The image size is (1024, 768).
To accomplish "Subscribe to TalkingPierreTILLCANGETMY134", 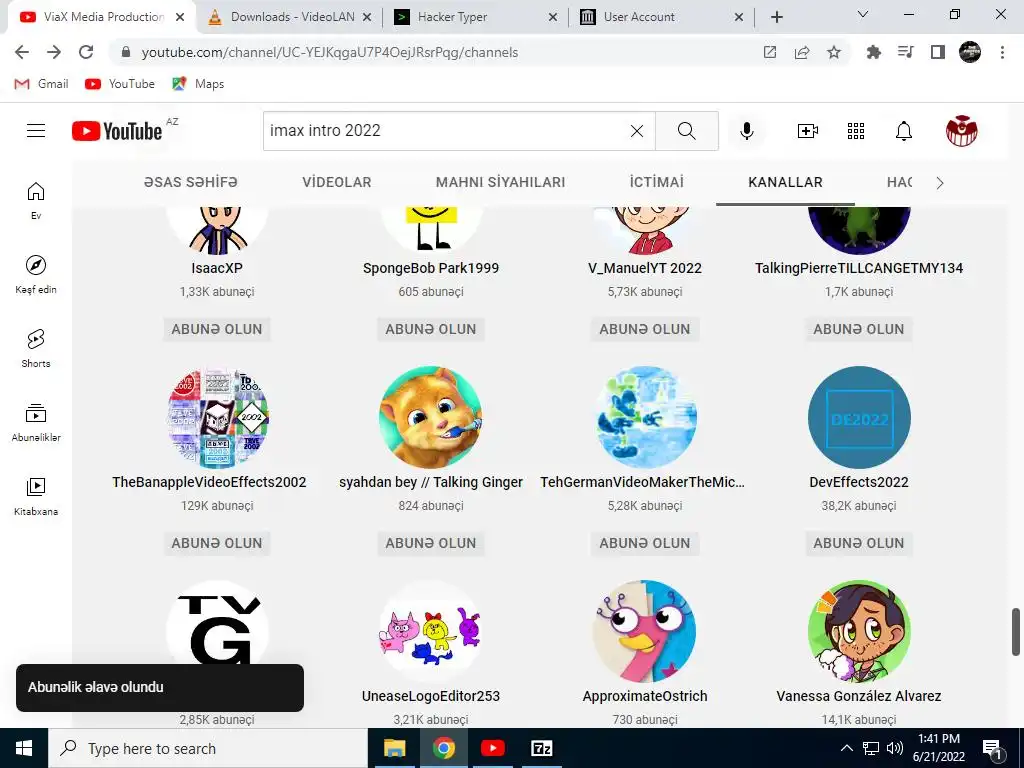I will (x=859, y=329).
